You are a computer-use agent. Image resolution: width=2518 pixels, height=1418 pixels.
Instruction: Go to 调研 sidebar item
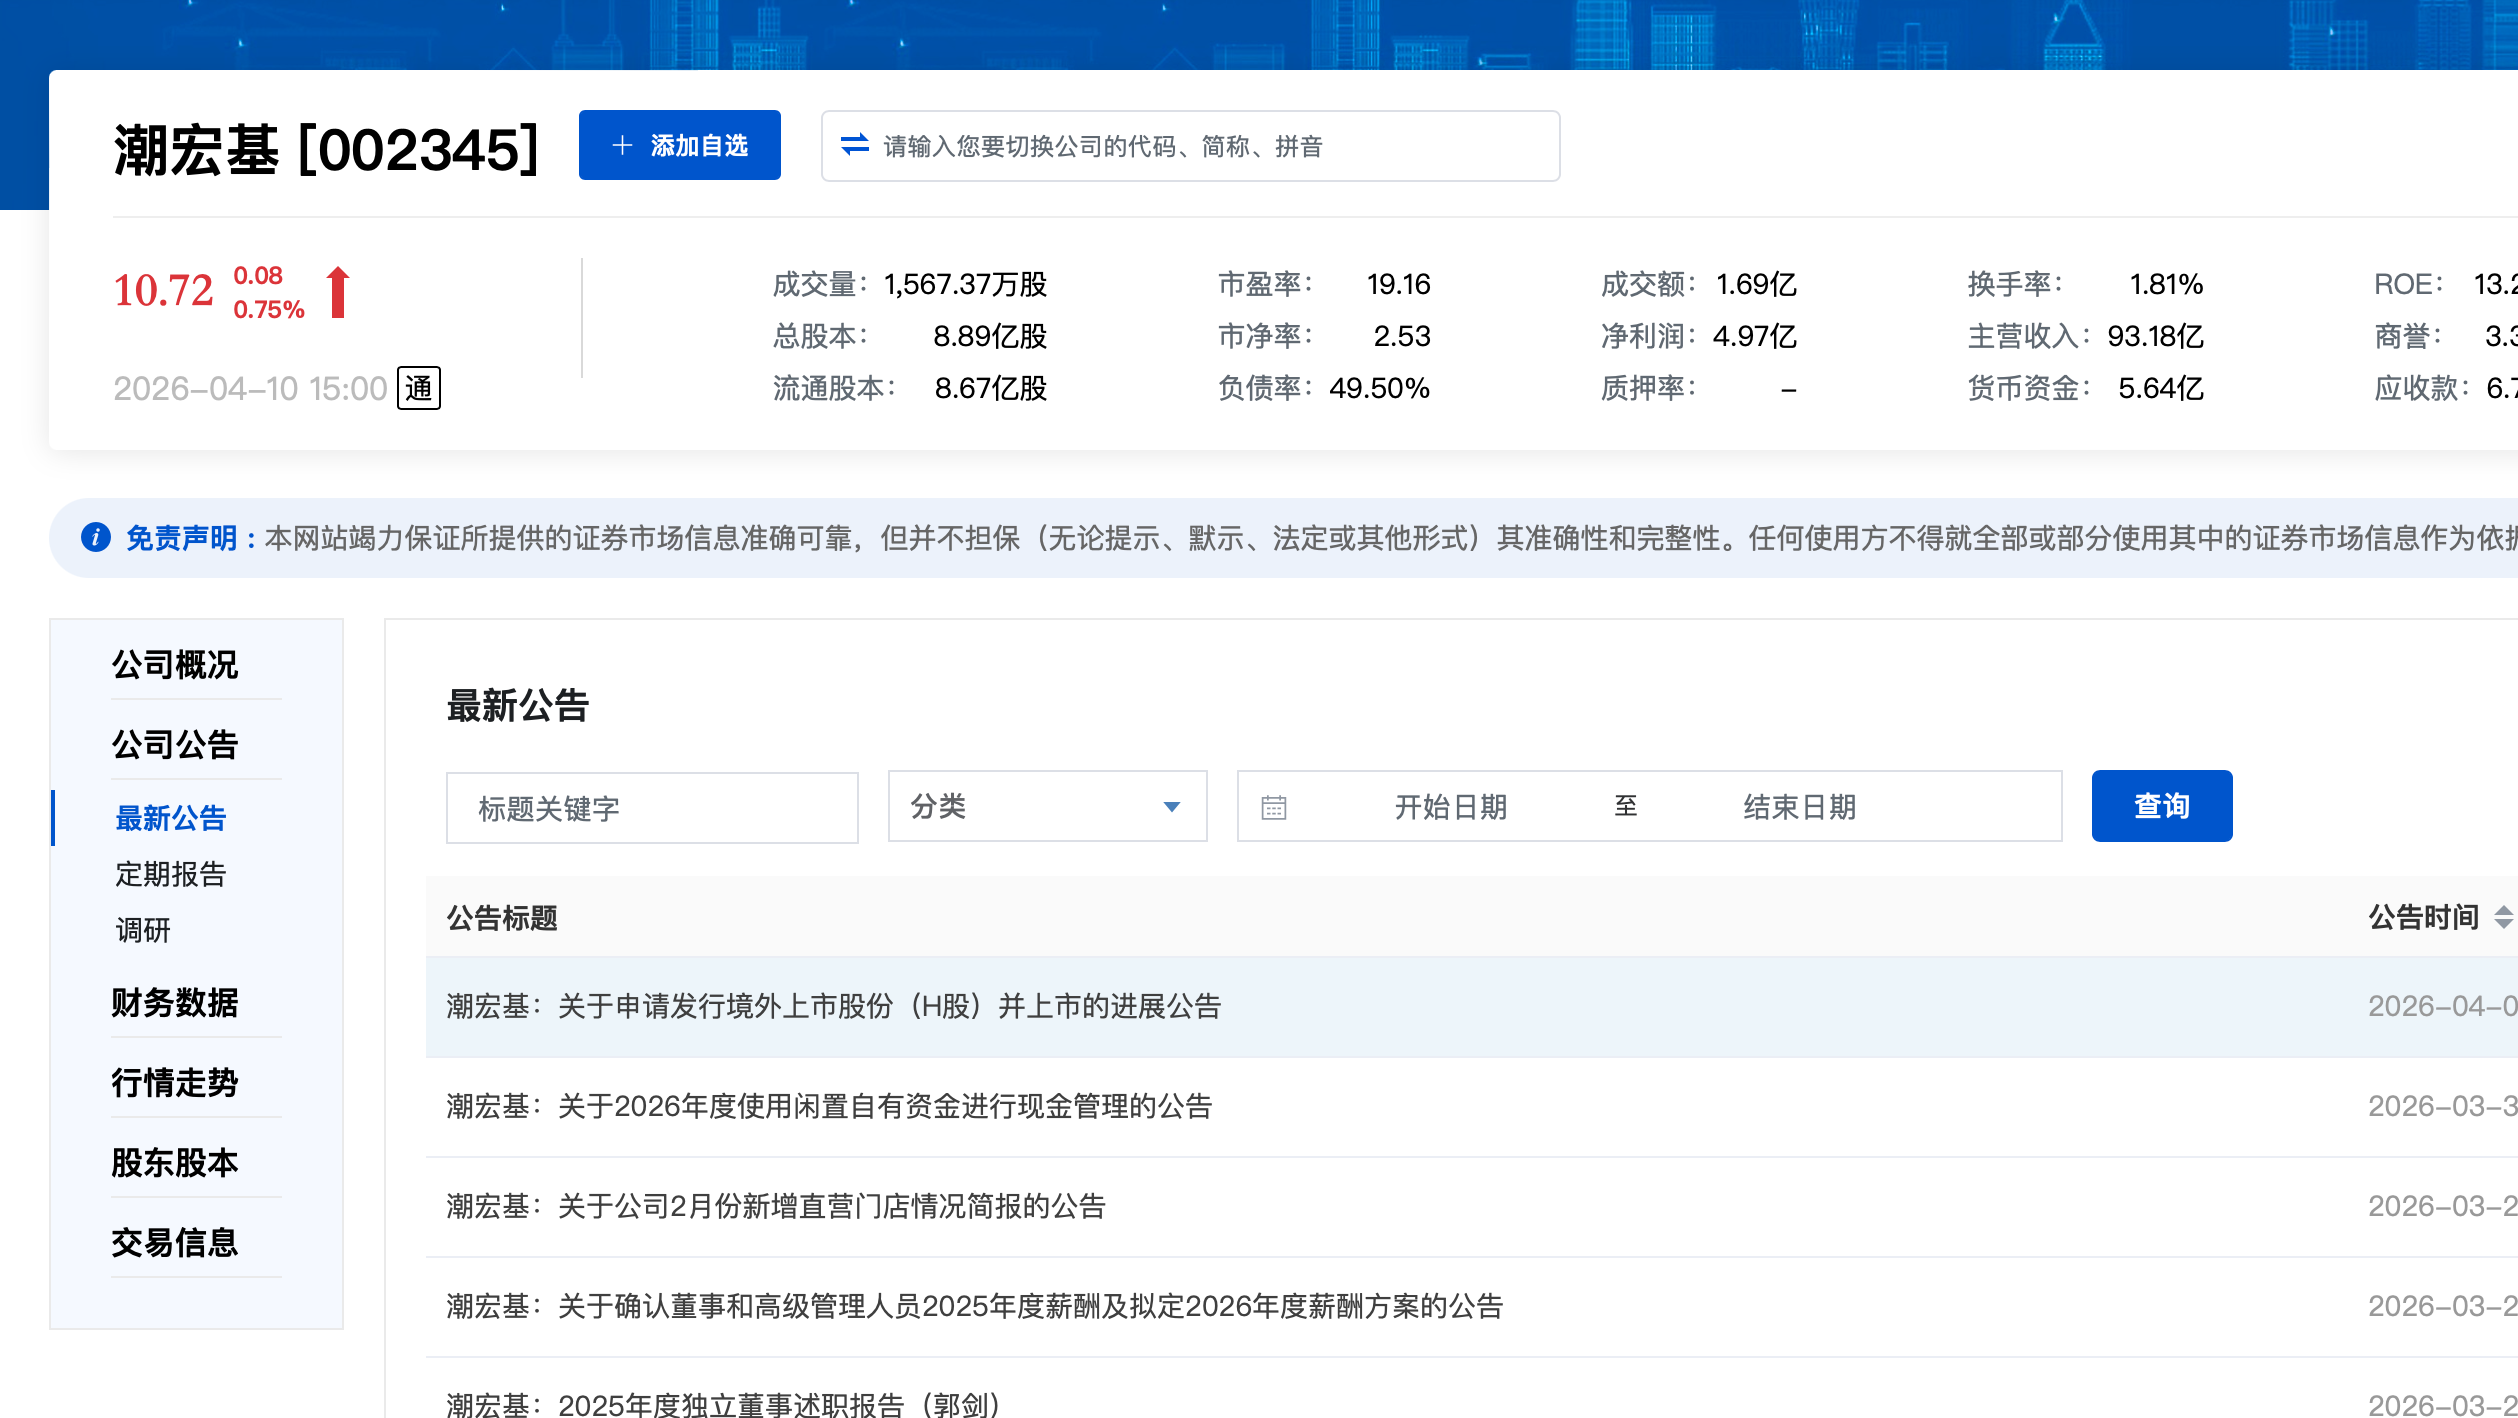click(143, 930)
